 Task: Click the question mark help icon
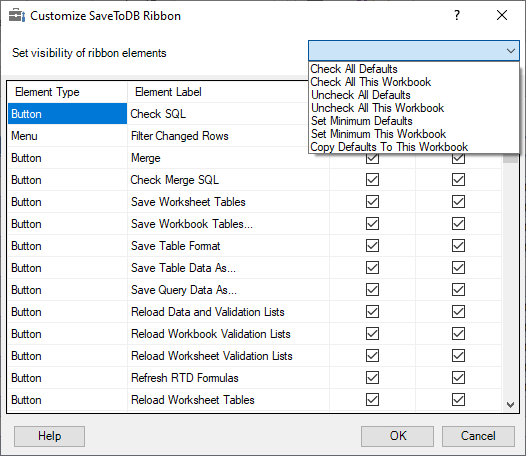[x=457, y=15]
